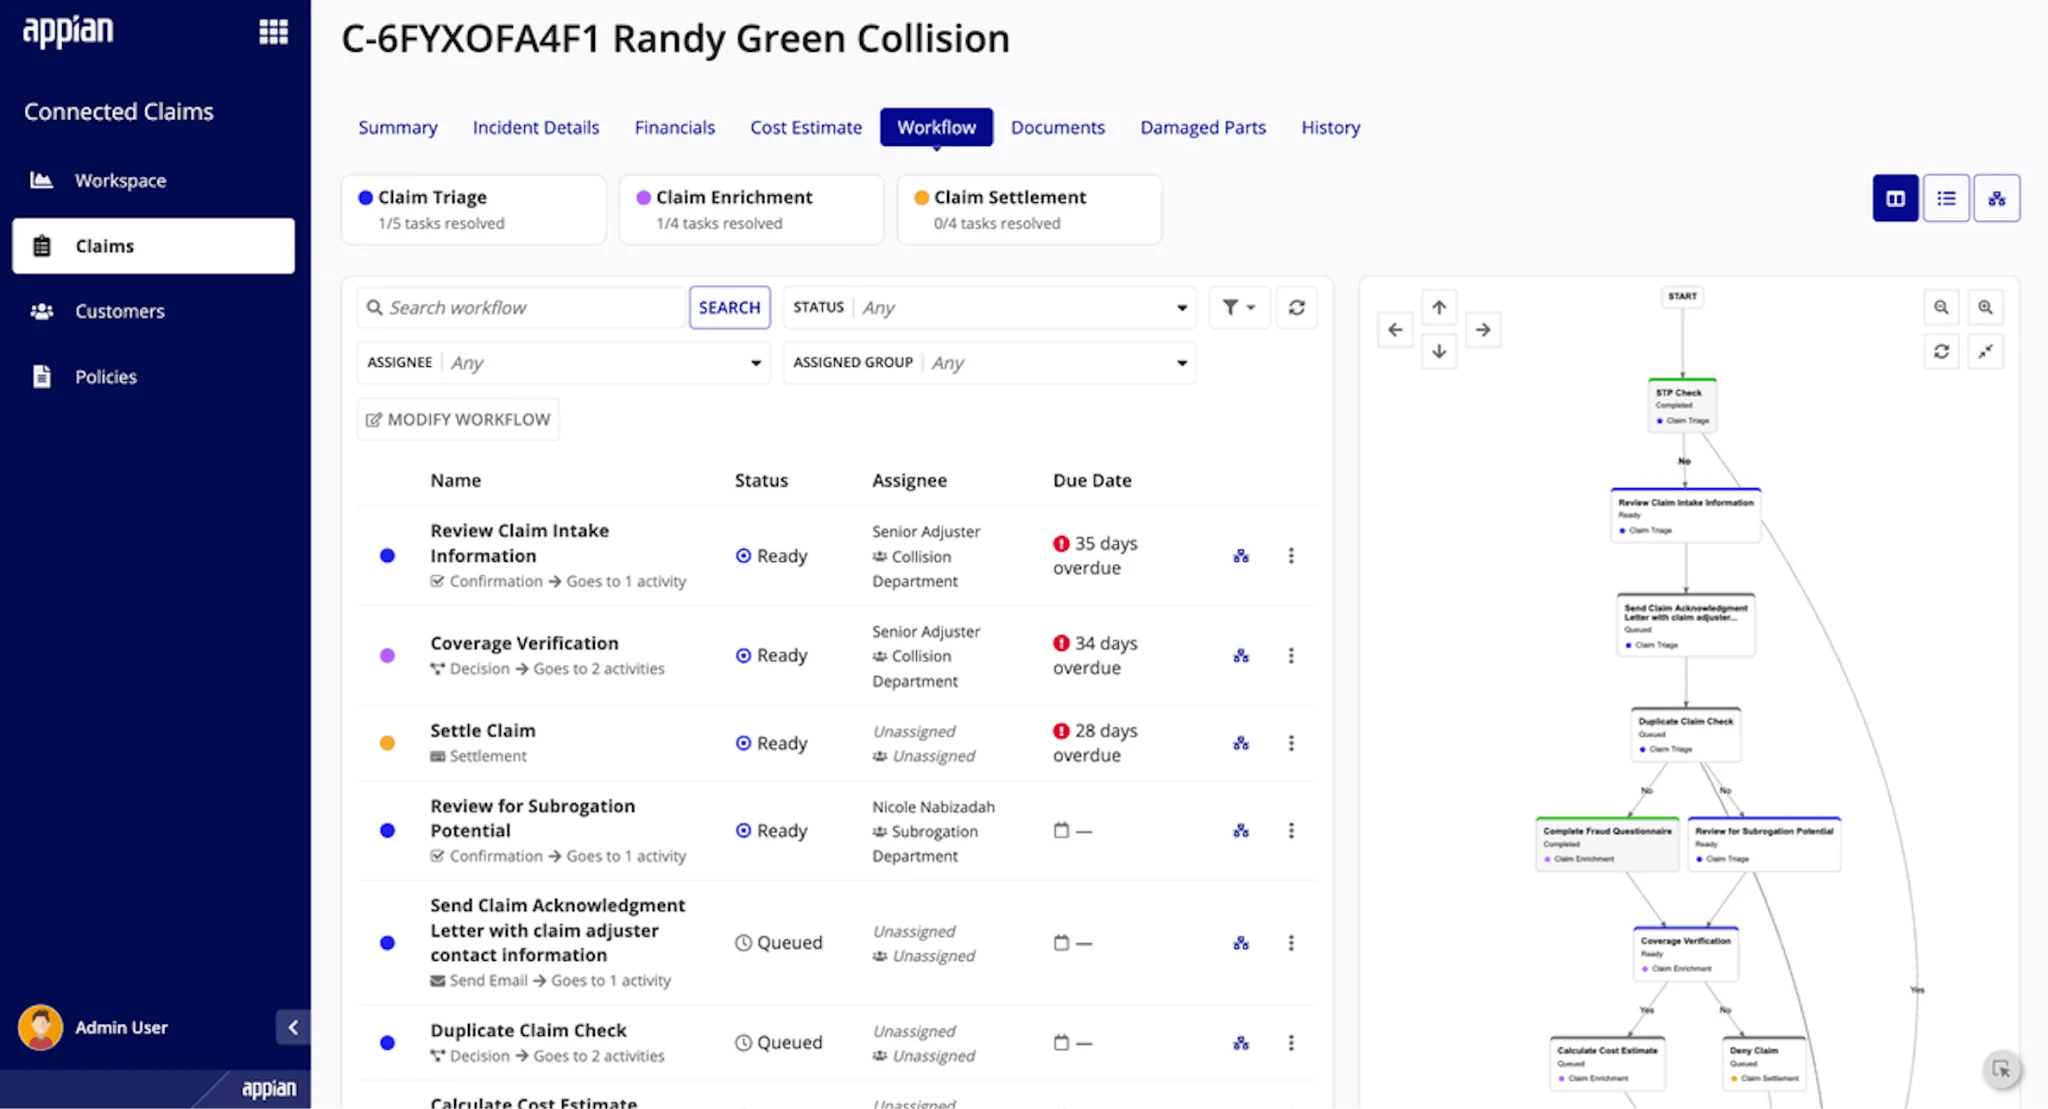Refresh the workflow list
The image size is (2048, 1109).
click(1296, 307)
